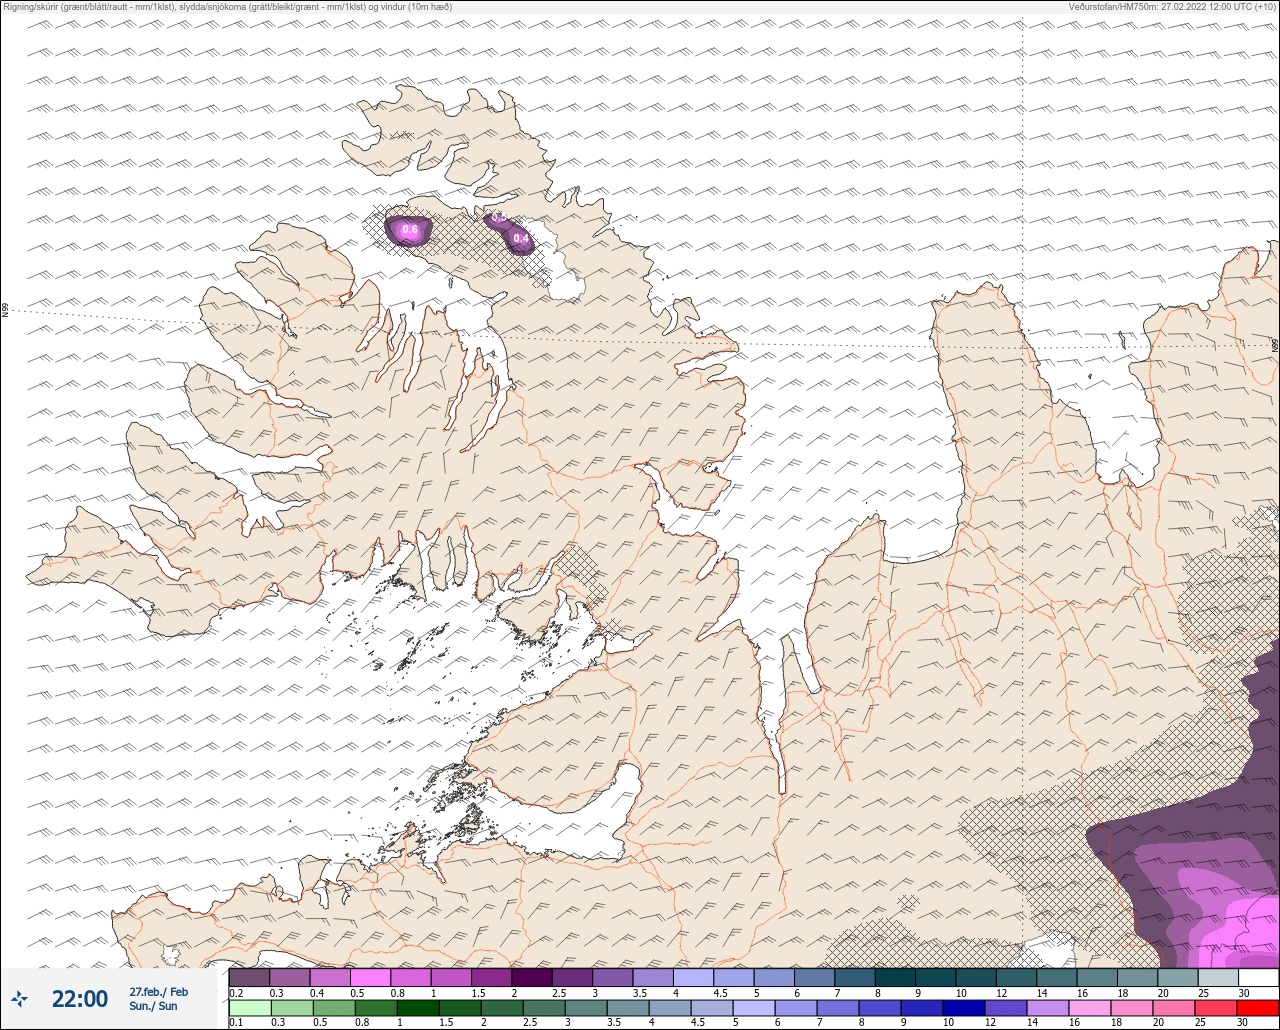The image size is (1280, 1030).
Task: Click the 0.6 snowfall value on map
Action: 409,230
